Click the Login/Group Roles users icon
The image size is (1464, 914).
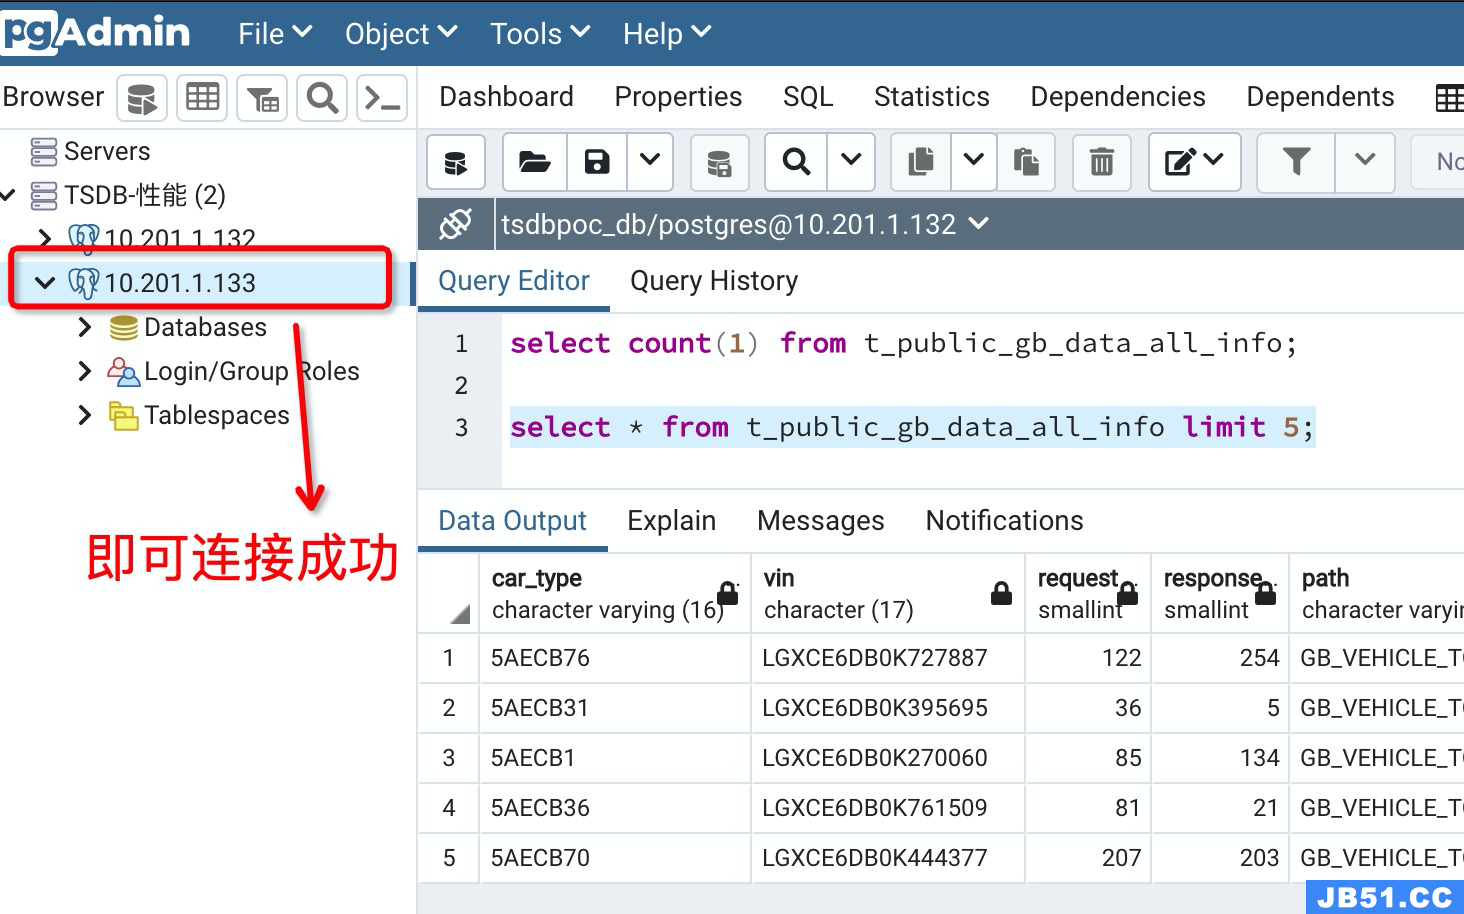(x=124, y=372)
